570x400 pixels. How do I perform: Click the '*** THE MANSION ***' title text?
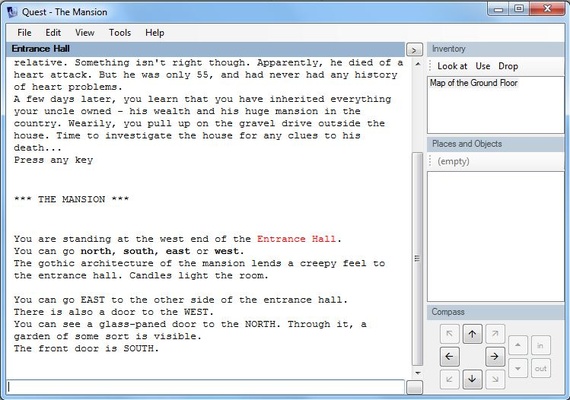(x=71, y=199)
